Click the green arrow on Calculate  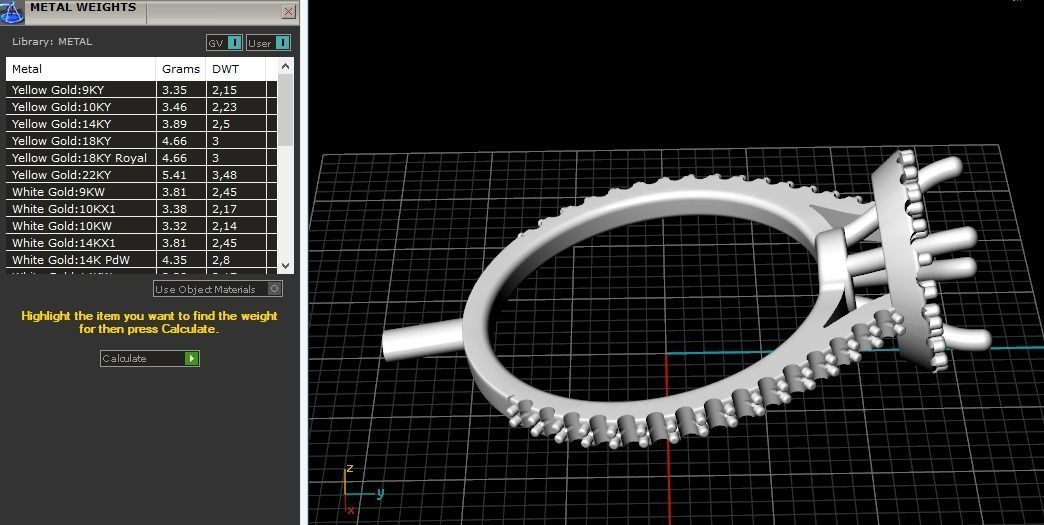tap(192, 358)
